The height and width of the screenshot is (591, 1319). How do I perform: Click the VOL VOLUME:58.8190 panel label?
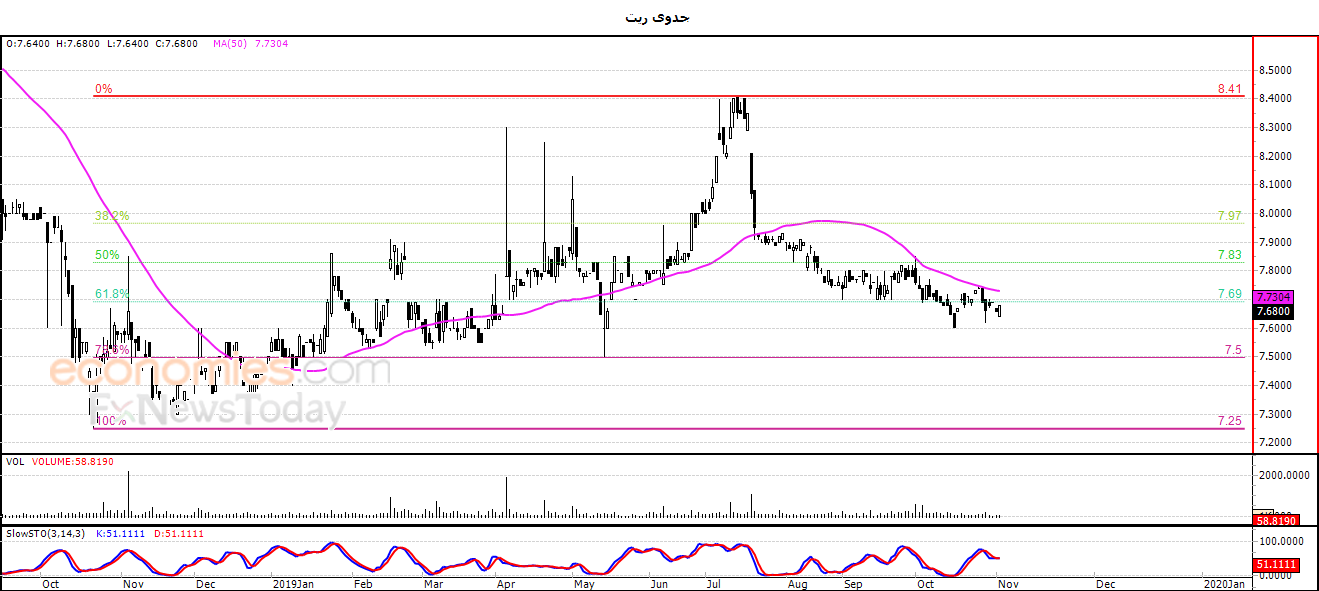coord(59,463)
